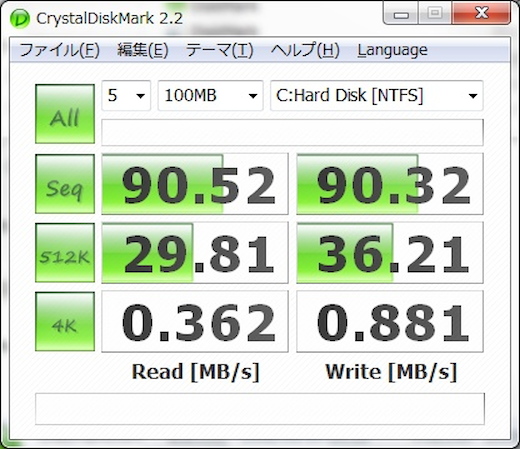Open the ファイル(F) menu

tap(60, 51)
